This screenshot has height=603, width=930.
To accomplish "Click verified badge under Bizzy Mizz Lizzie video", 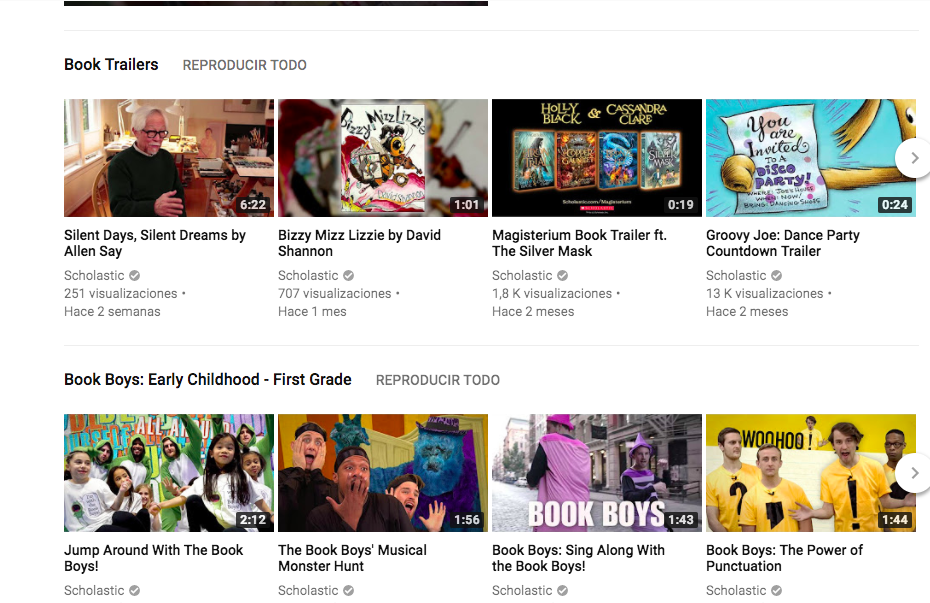I will [349, 276].
